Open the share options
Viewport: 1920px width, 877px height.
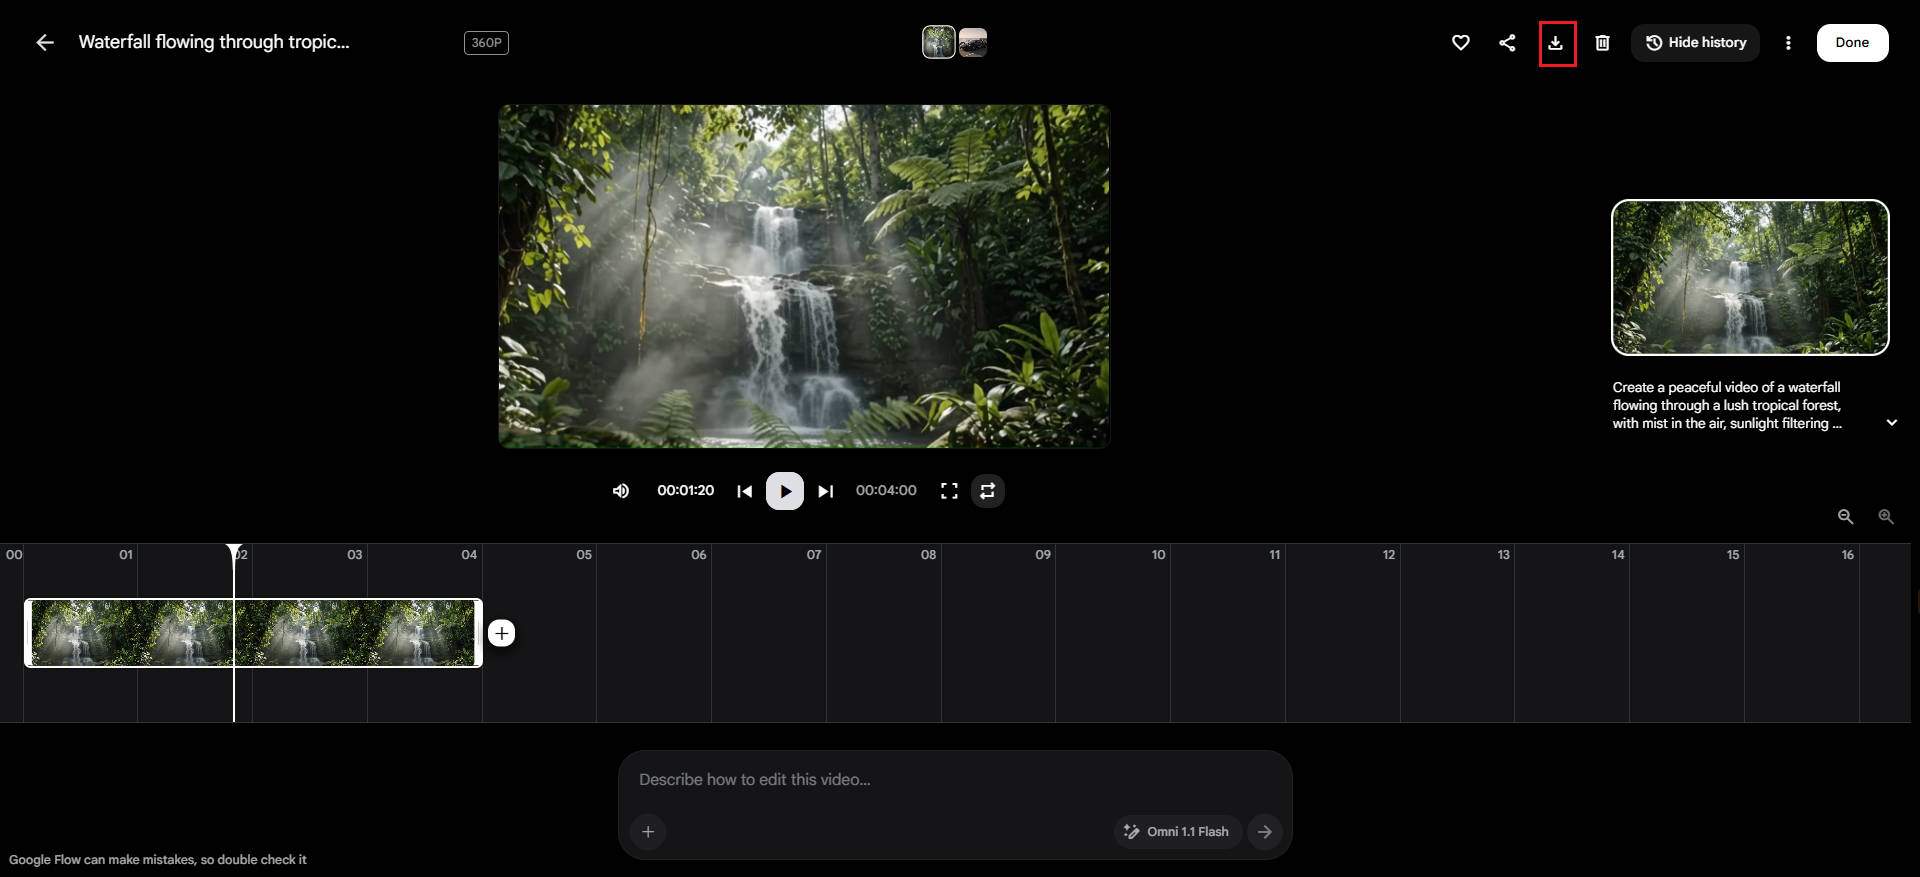1507,42
